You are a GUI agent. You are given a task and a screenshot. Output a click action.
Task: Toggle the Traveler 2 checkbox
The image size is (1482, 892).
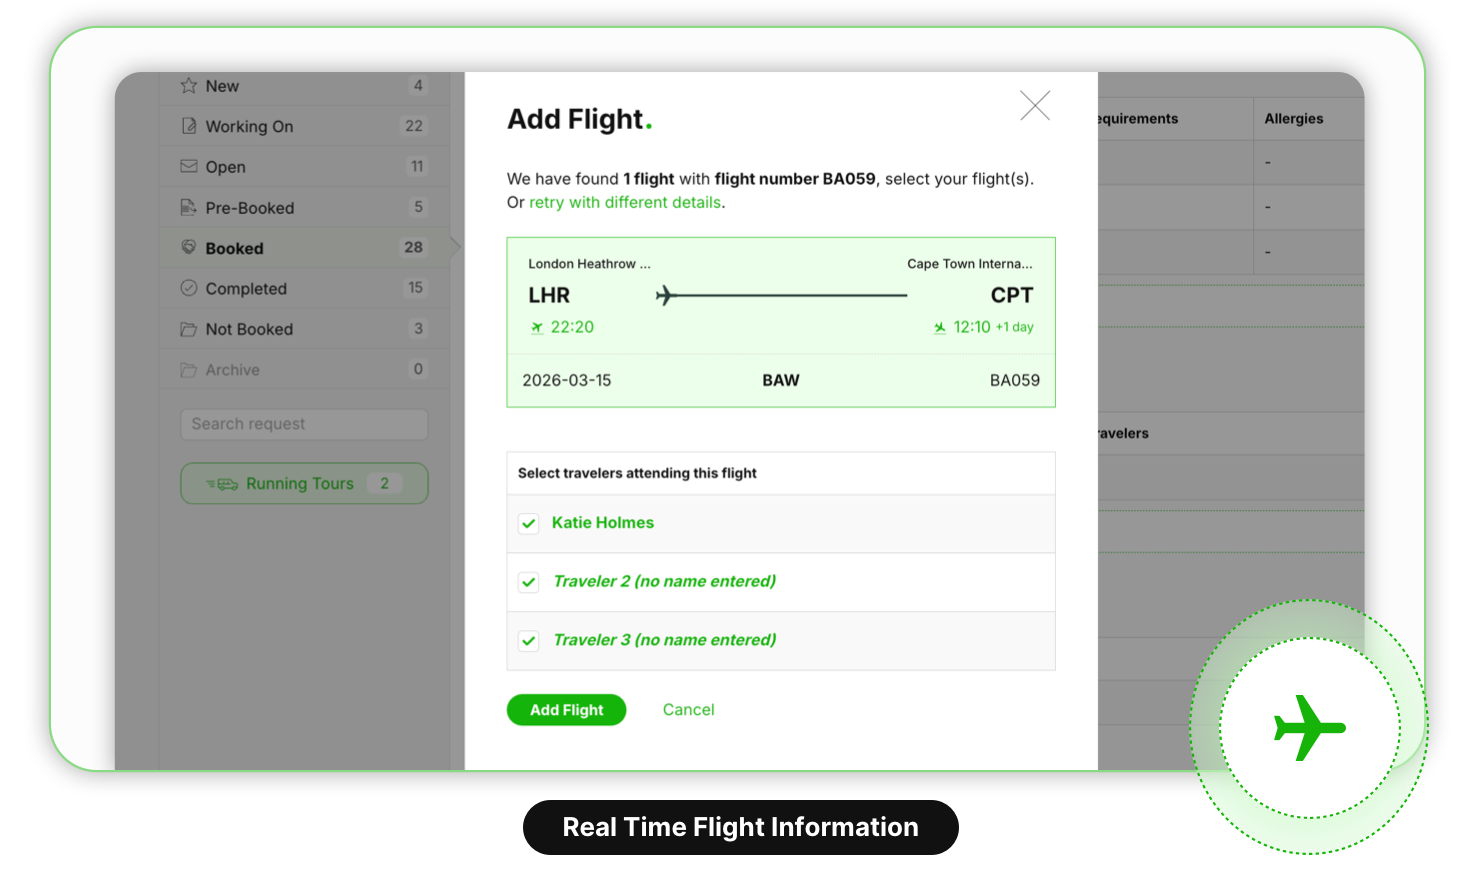pos(529,582)
